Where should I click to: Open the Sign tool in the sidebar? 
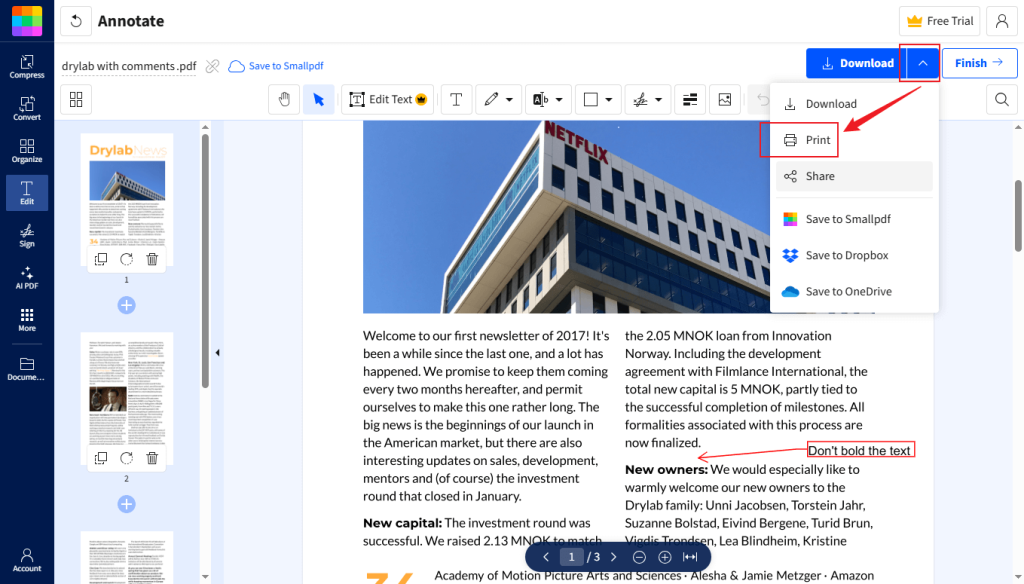pos(26,234)
